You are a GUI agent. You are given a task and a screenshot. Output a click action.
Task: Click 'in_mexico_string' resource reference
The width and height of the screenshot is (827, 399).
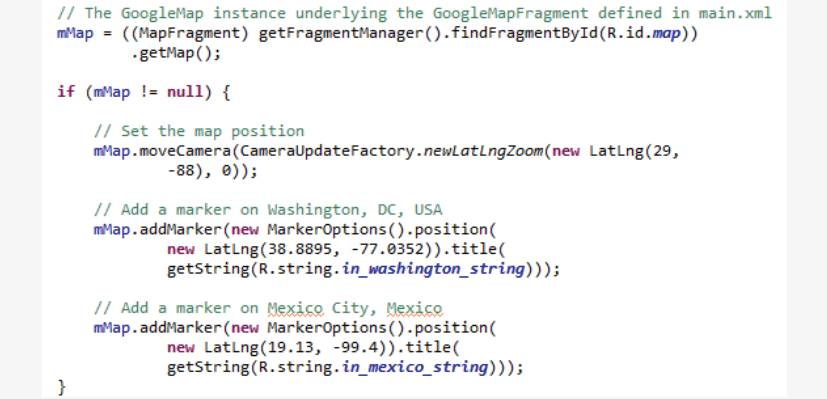[415, 367]
